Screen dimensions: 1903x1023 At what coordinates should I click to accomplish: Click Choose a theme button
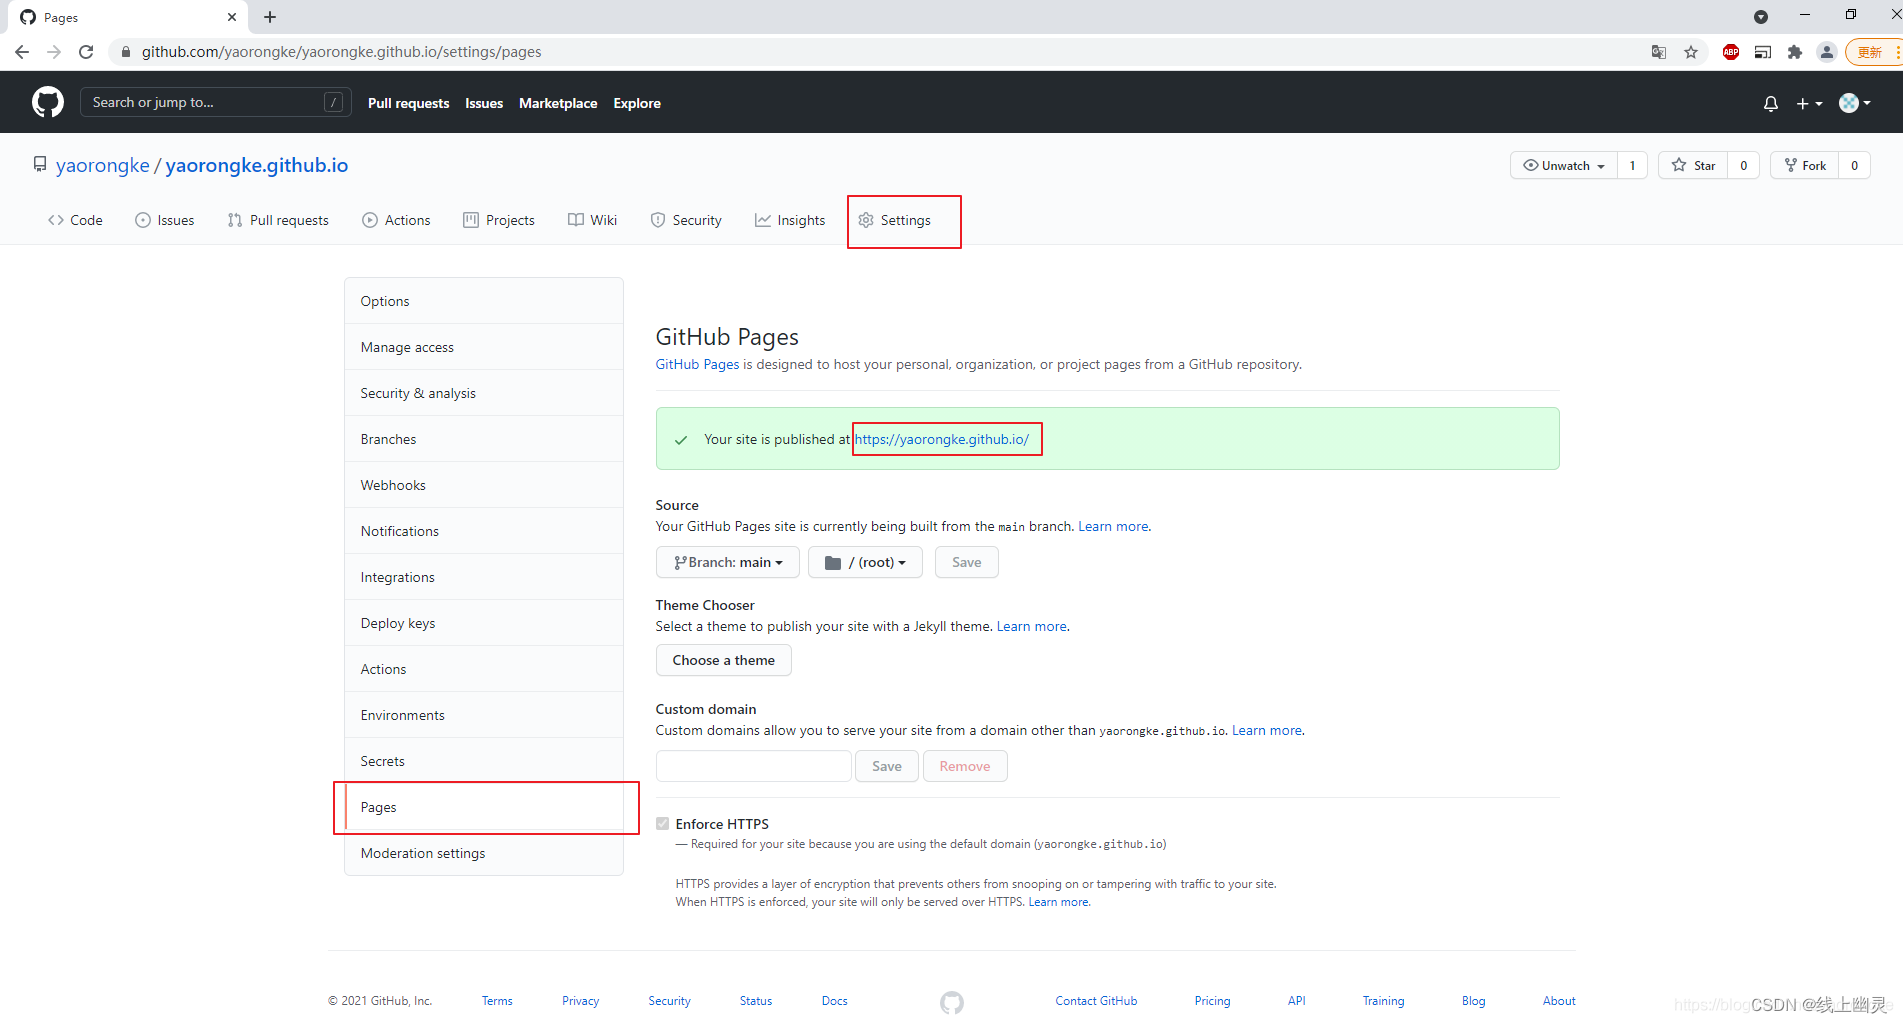(724, 660)
